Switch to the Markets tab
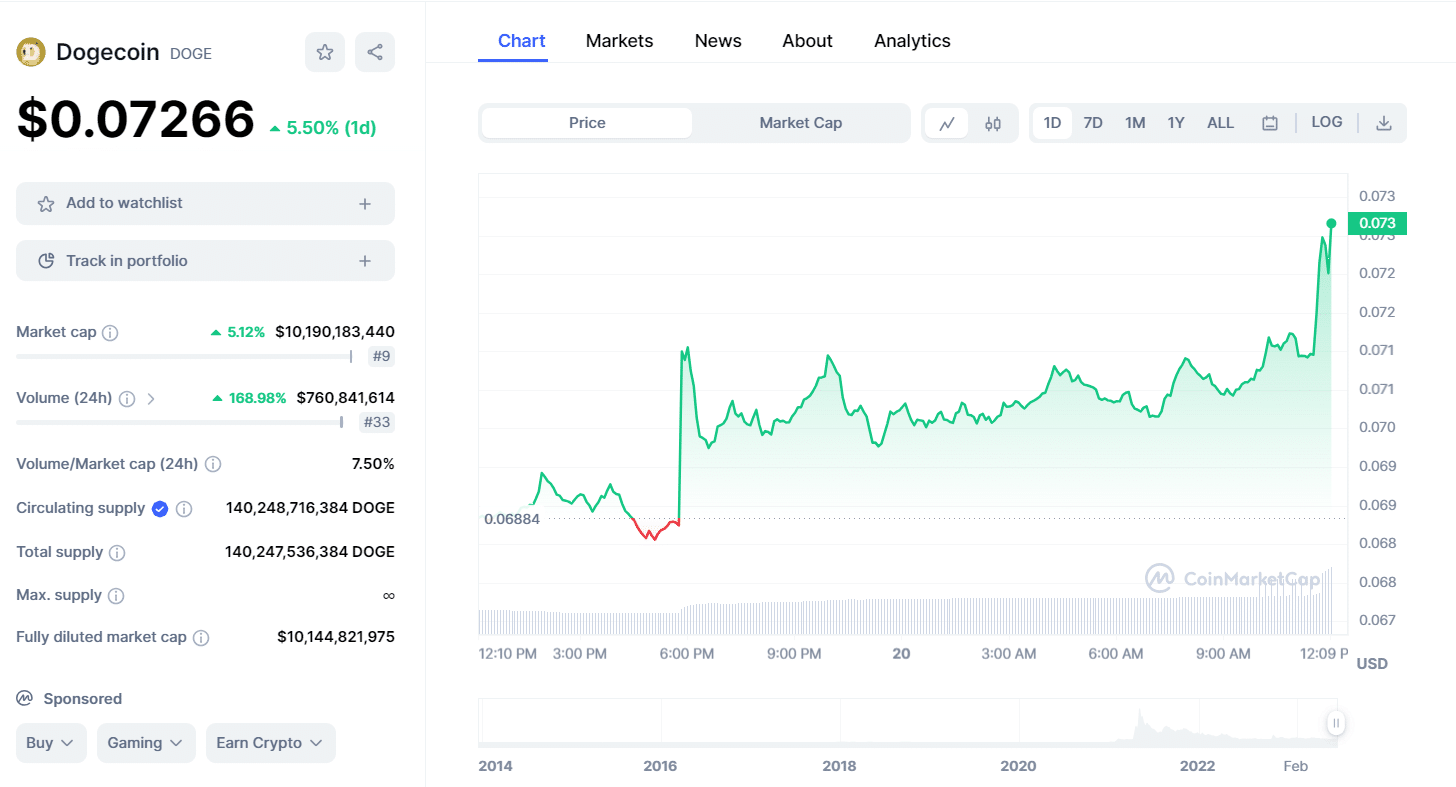 pyautogui.click(x=620, y=41)
